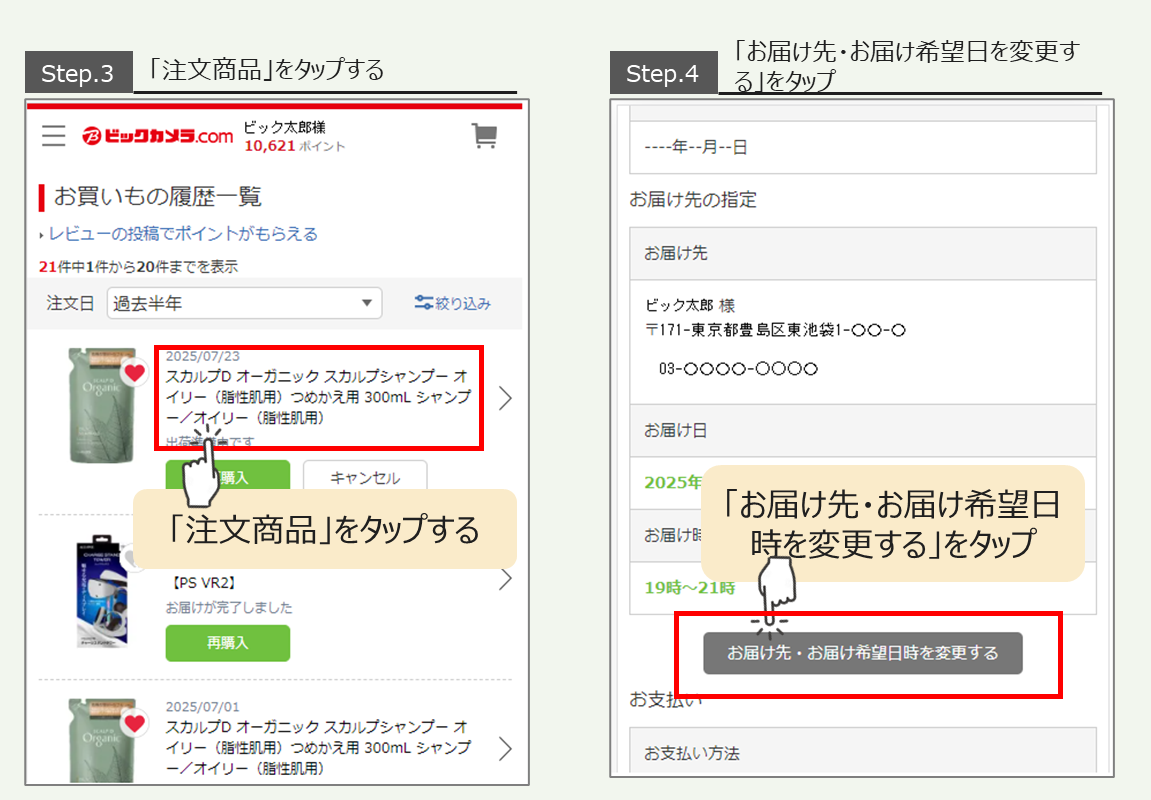Expand the PS VR2 order with its chevron
This screenshot has width=1151, height=800.
[x=505, y=578]
